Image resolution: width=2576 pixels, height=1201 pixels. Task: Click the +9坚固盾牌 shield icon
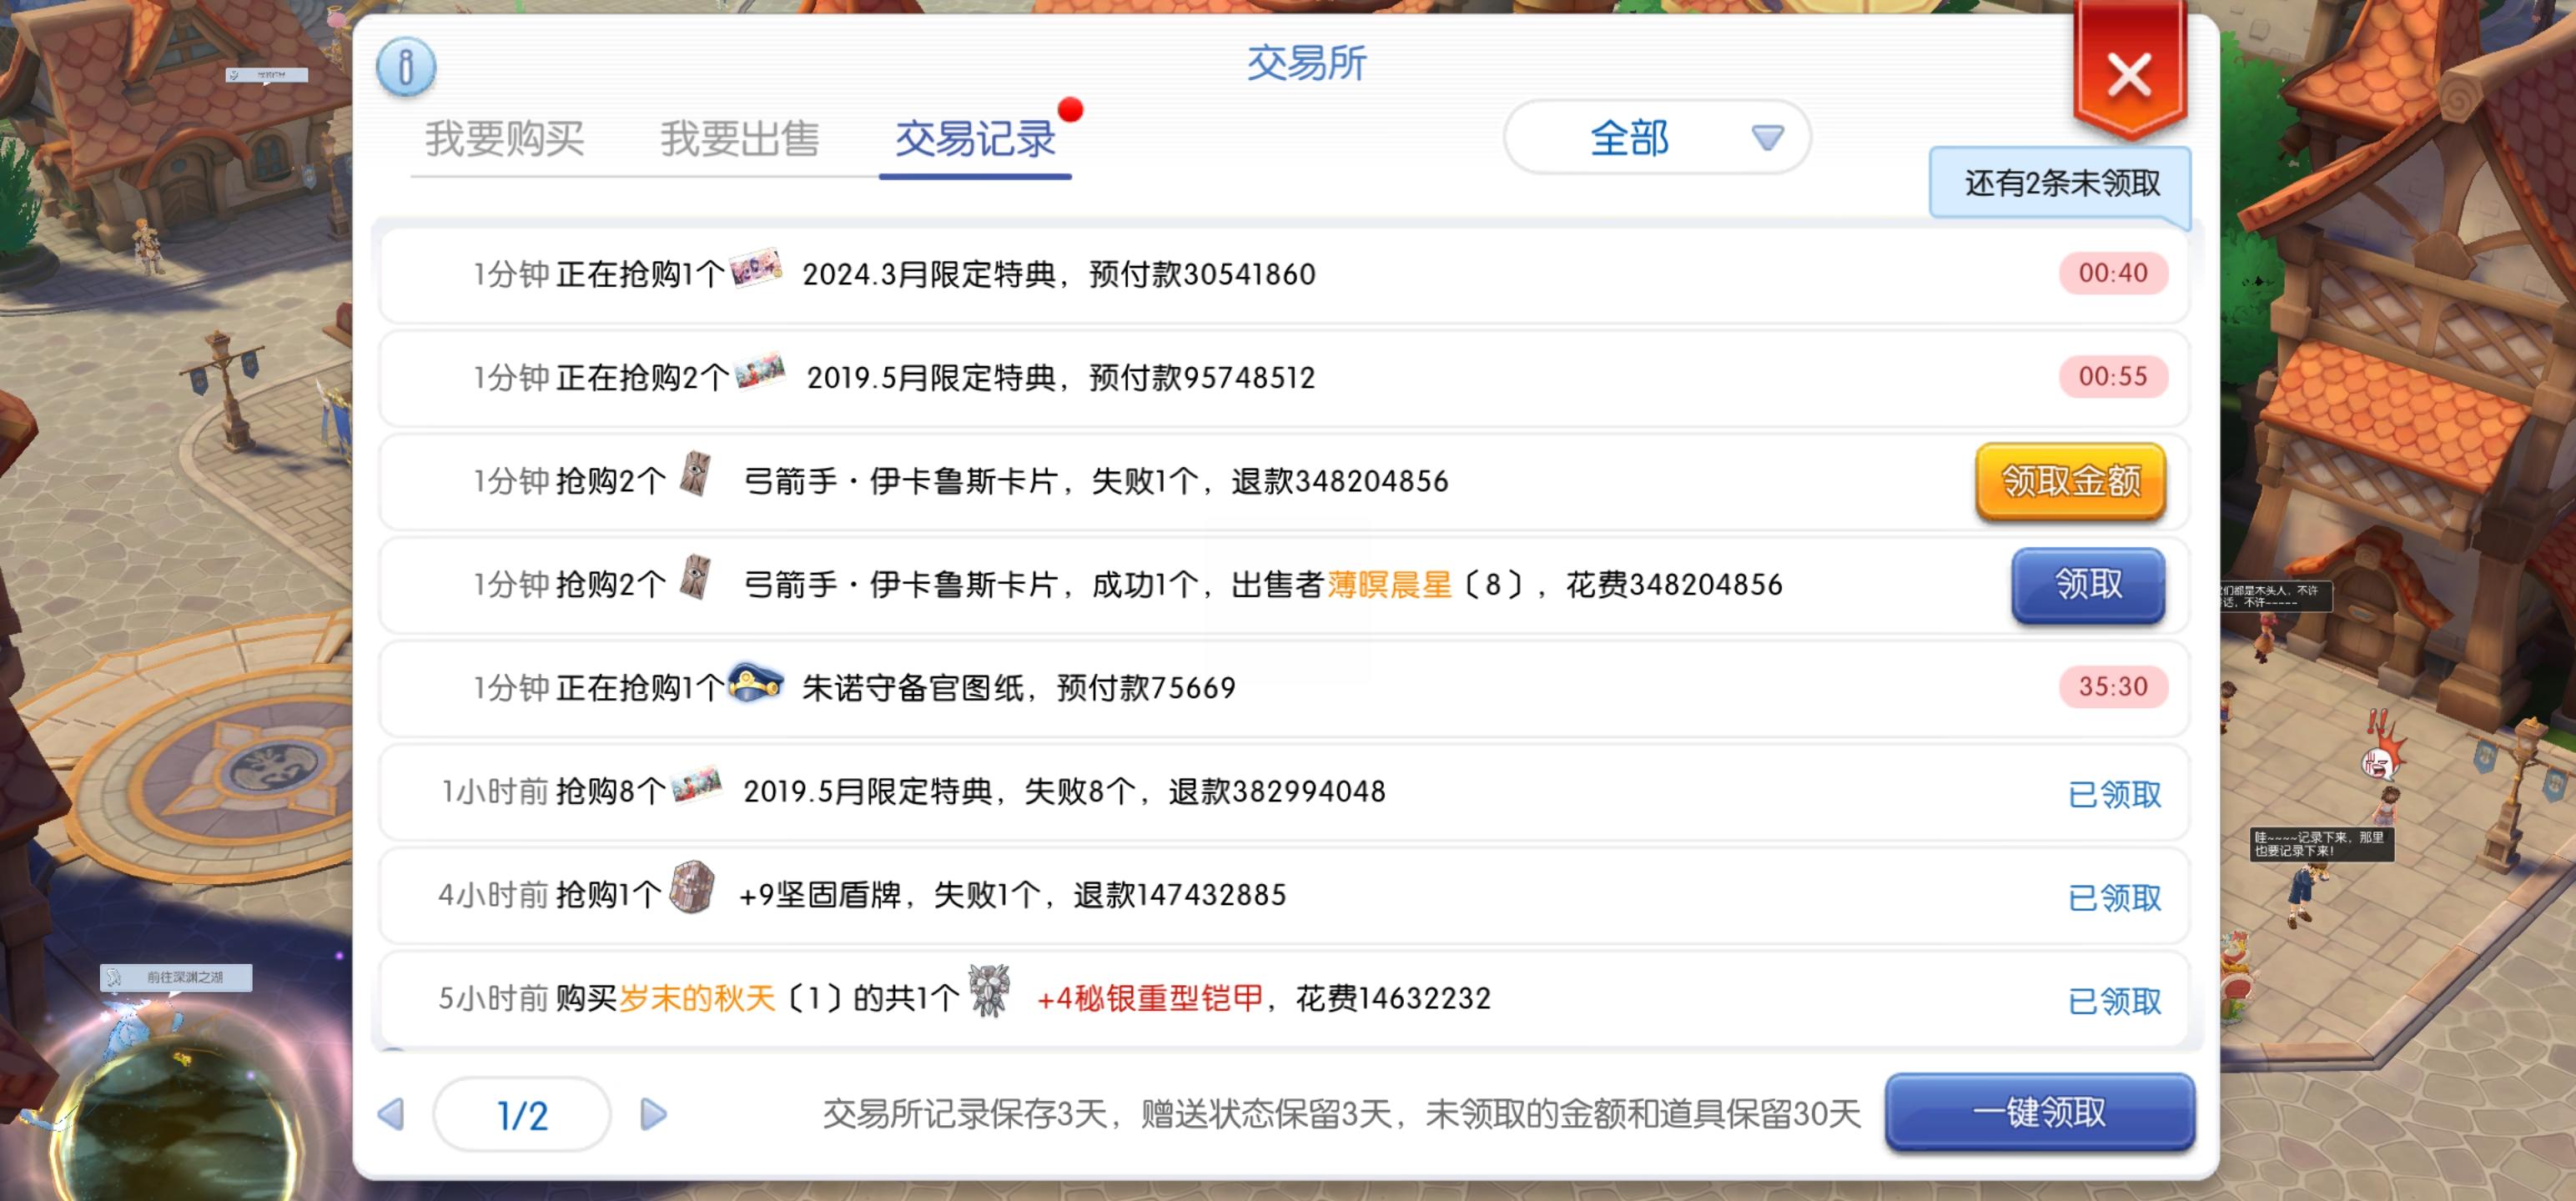(x=692, y=888)
